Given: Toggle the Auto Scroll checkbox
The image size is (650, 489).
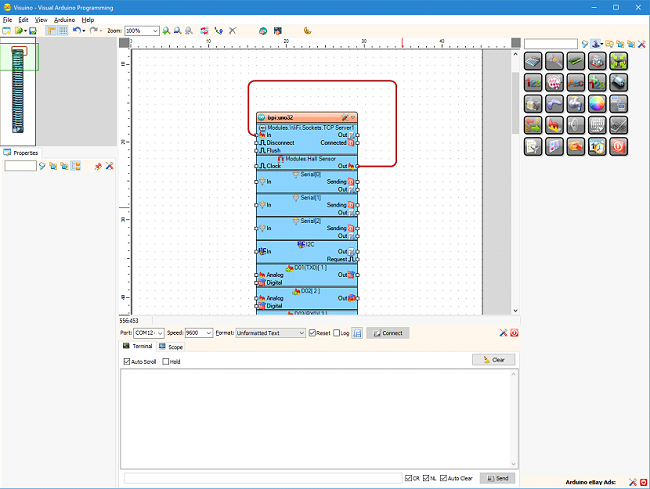Looking at the screenshot, I should click(127, 361).
